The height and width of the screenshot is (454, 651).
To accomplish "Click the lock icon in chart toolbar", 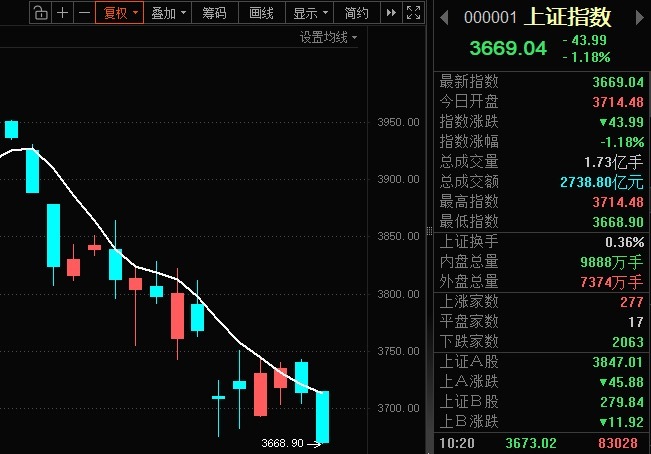I will click(41, 13).
